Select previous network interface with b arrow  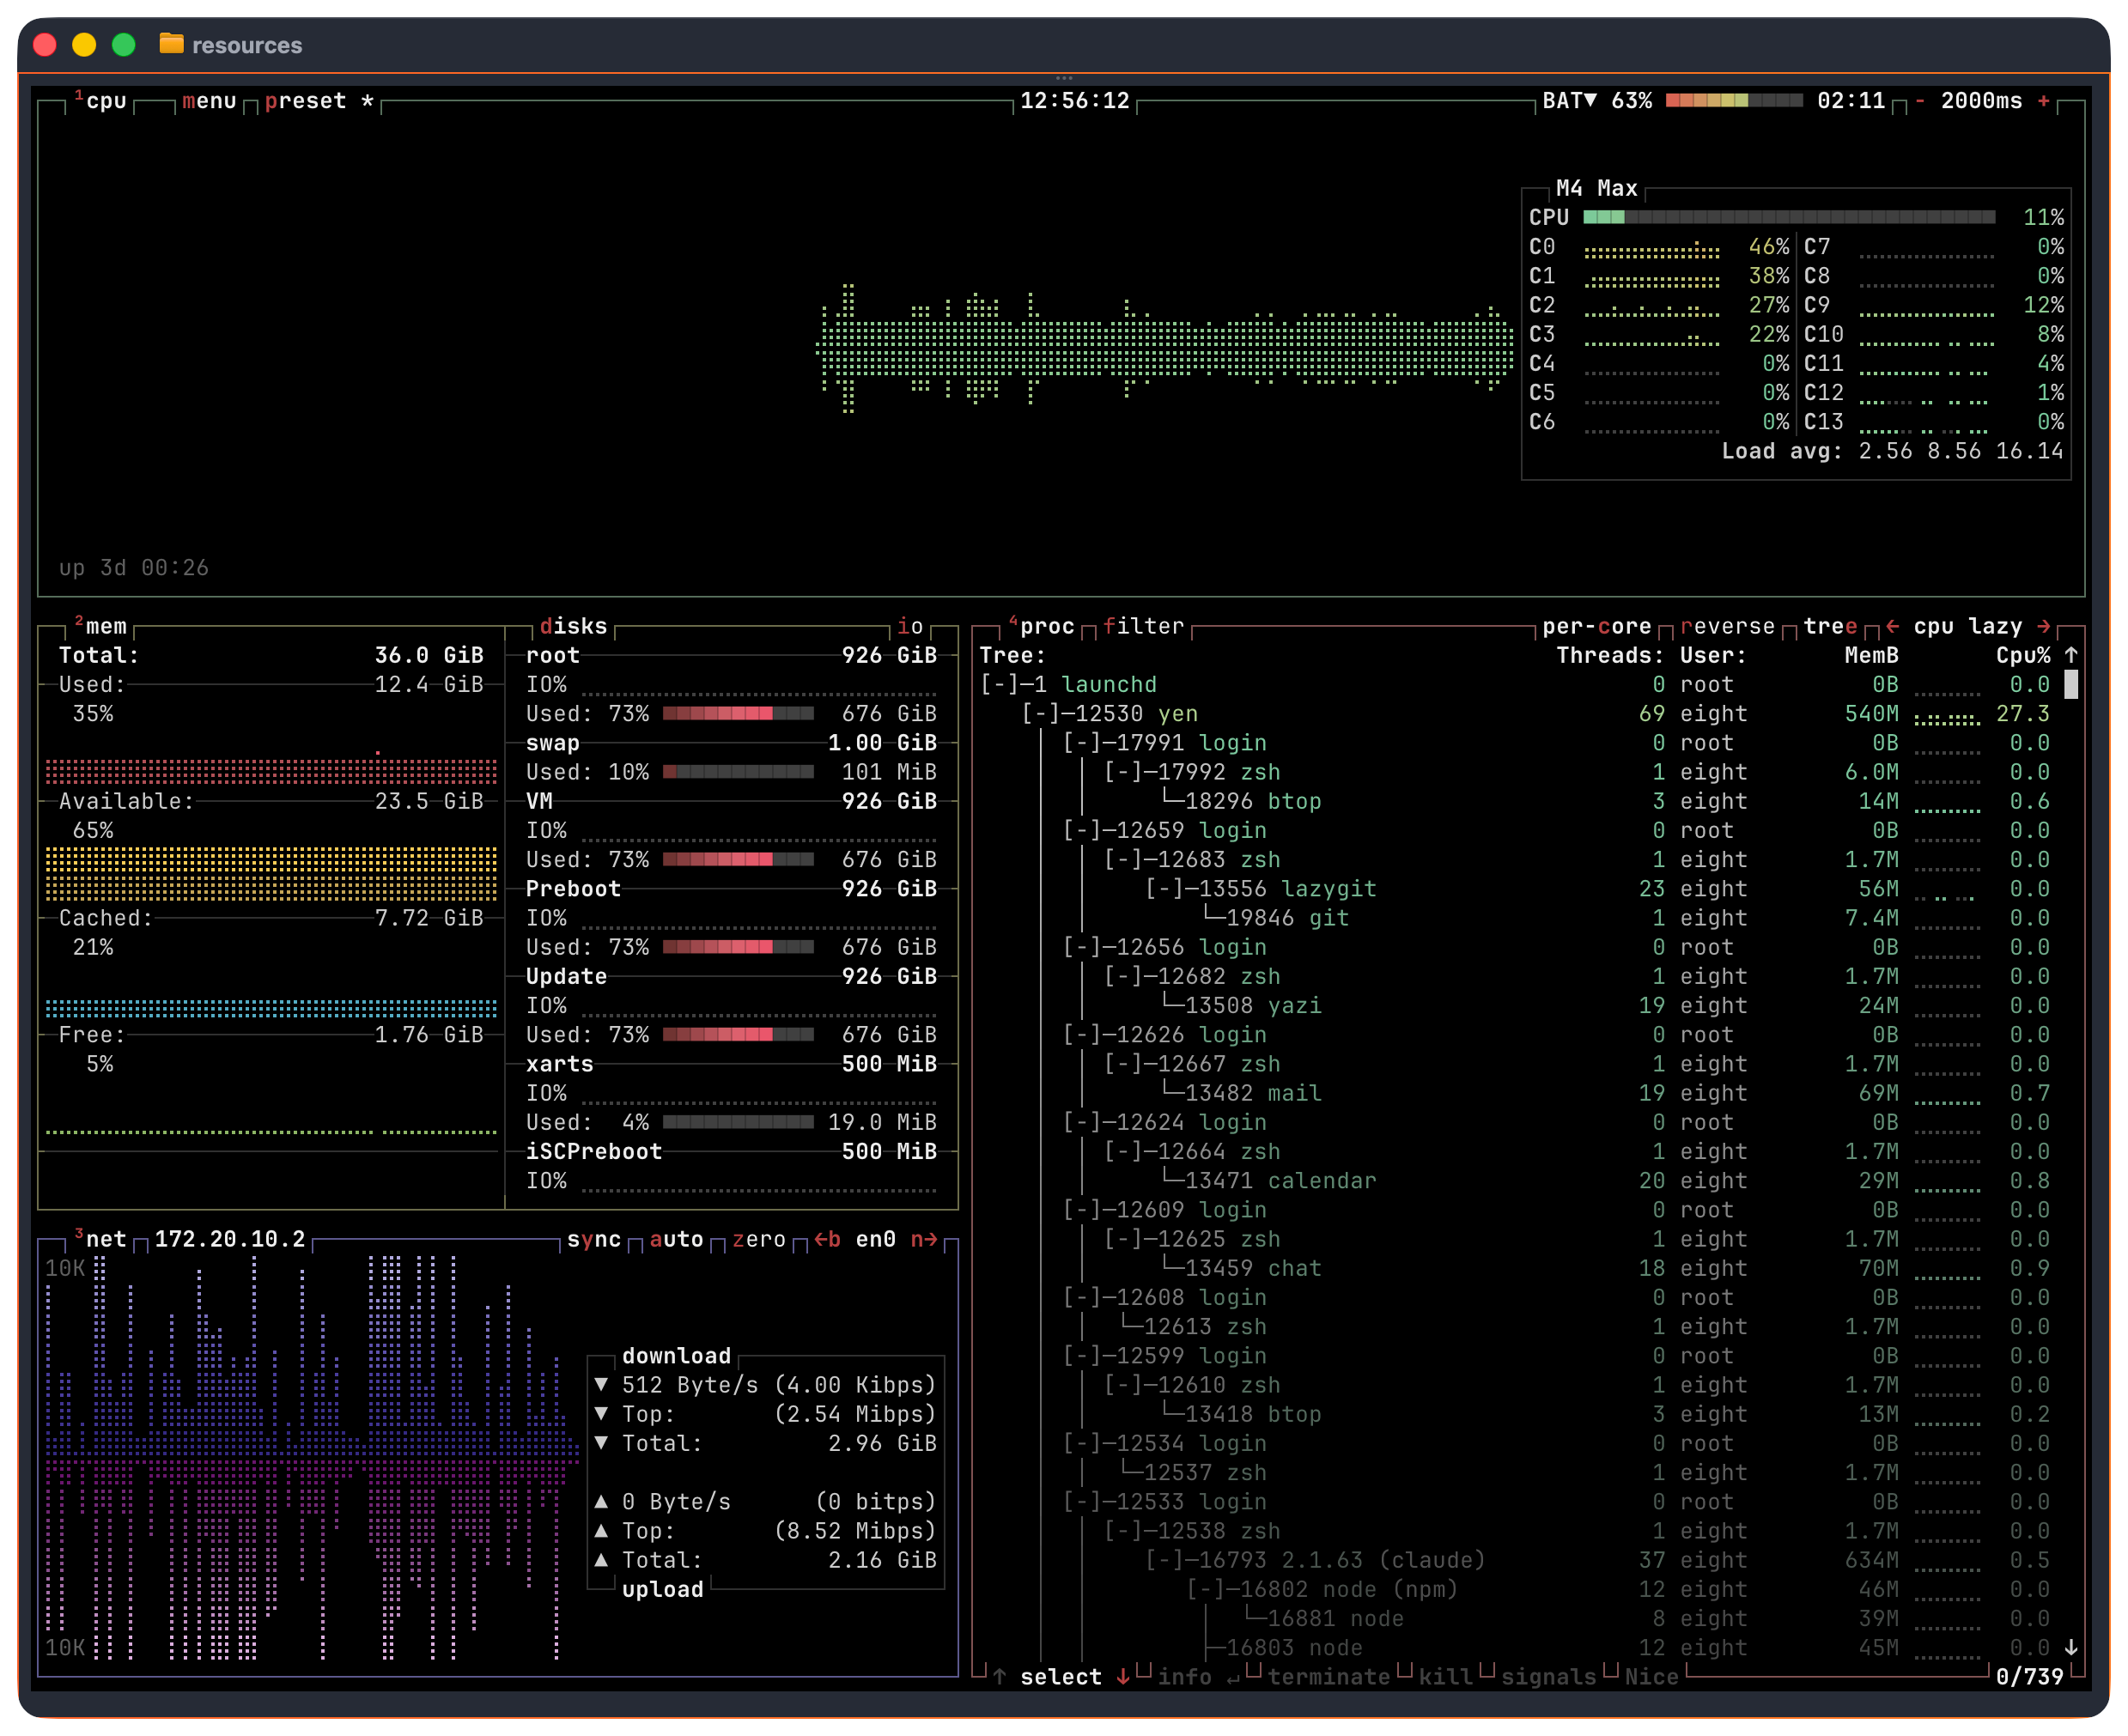click(826, 1239)
